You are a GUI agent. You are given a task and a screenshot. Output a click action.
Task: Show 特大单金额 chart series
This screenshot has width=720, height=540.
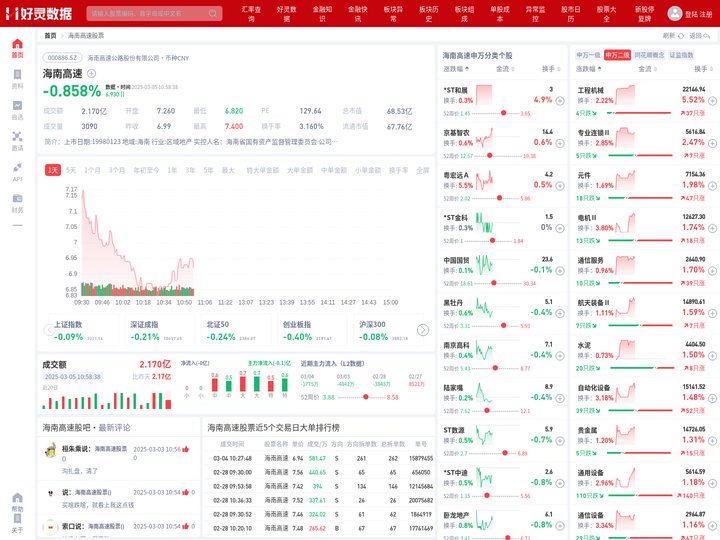(263, 170)
